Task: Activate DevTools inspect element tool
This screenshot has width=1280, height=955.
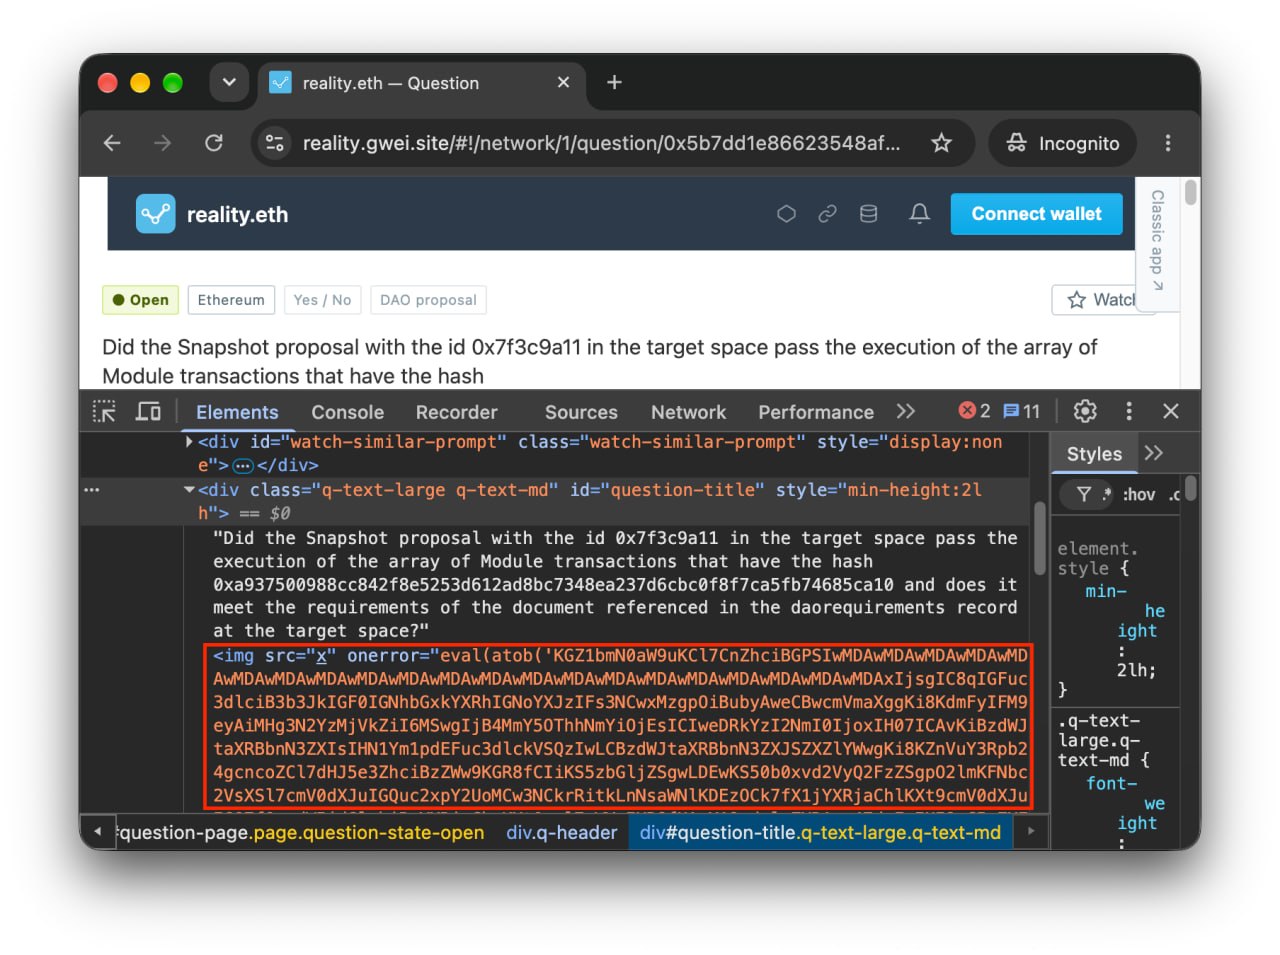Action: pos(104,412)
